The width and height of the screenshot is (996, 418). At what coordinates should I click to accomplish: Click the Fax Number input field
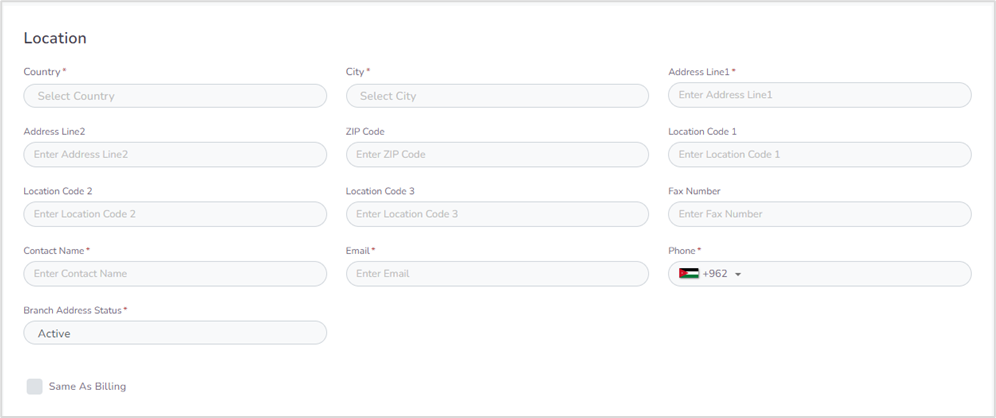point(819,214)
